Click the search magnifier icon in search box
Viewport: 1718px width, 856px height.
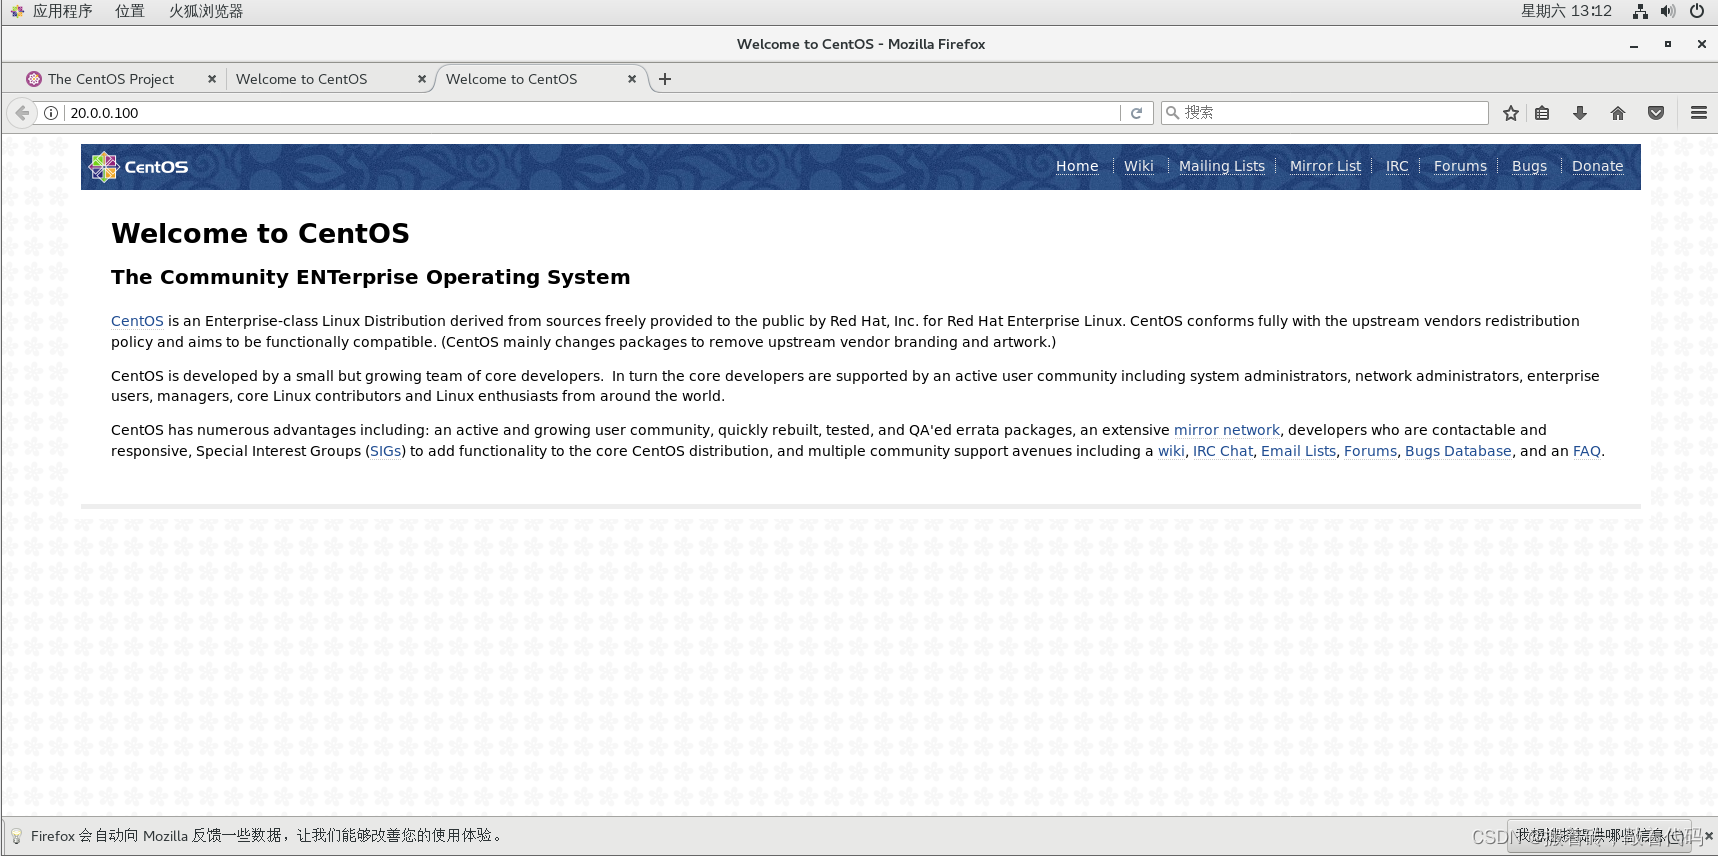click(x=1172, y=113)
